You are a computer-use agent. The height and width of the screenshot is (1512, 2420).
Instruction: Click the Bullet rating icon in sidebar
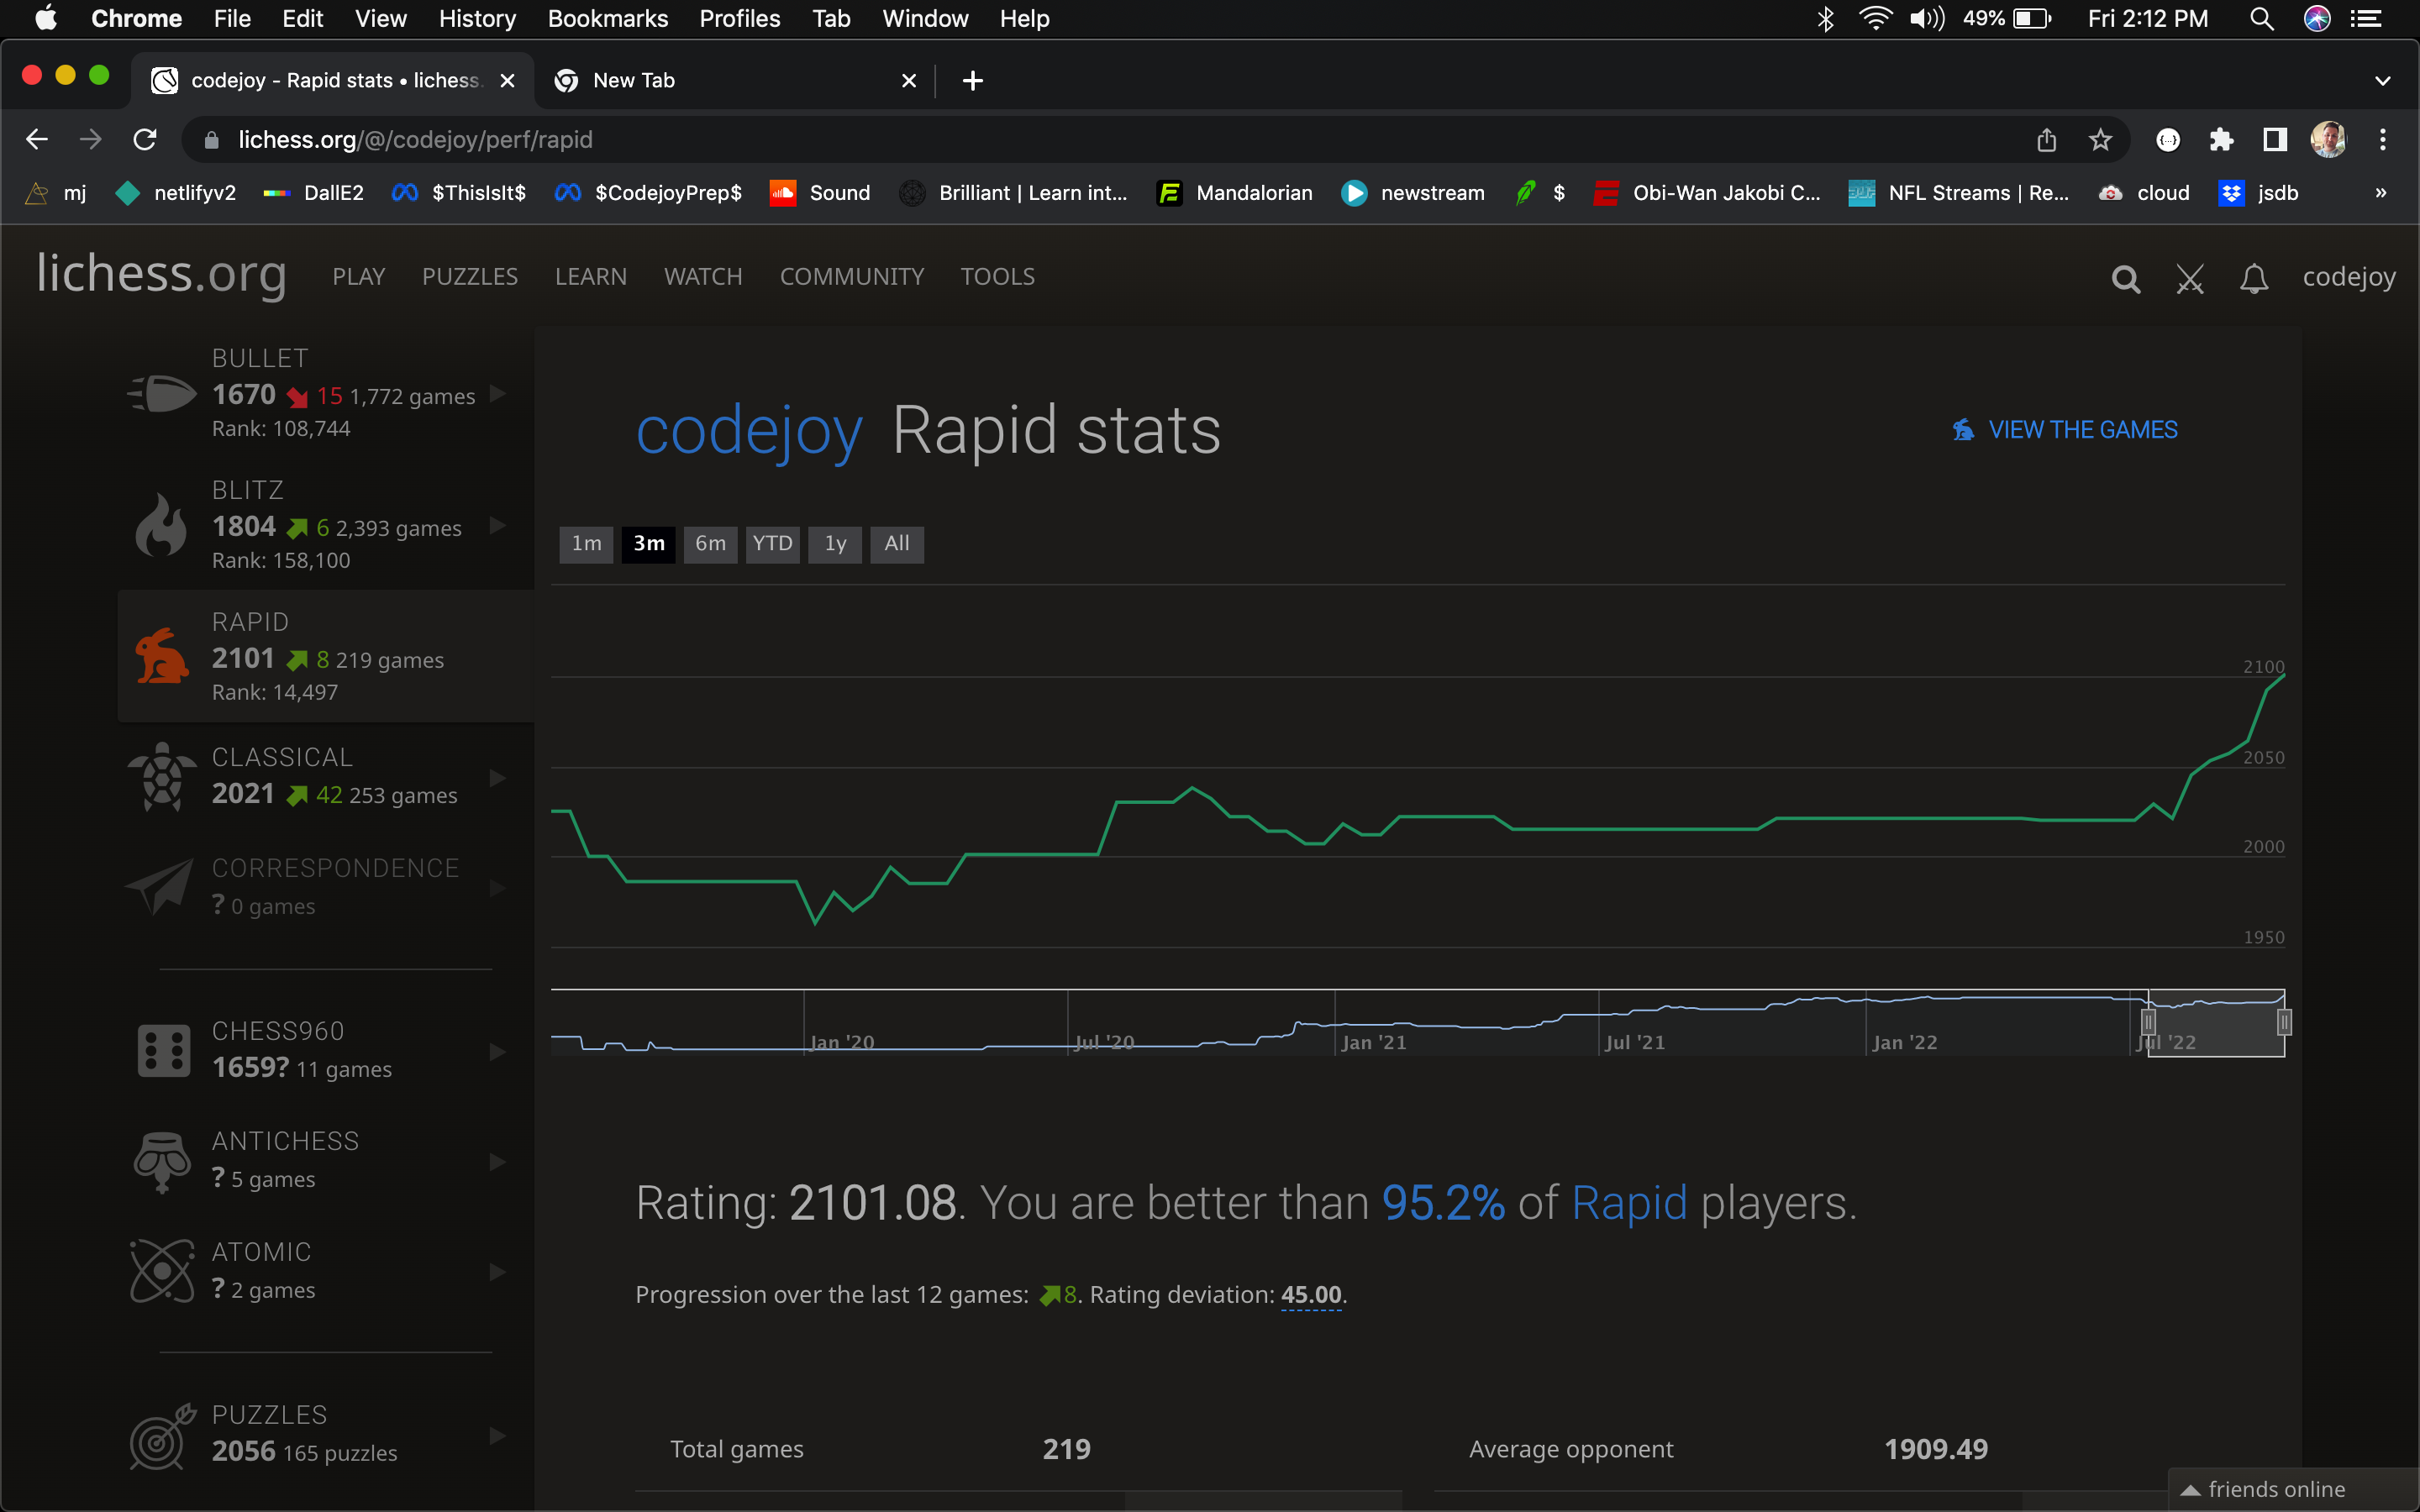pyautogui.click(x=162, y=393)
